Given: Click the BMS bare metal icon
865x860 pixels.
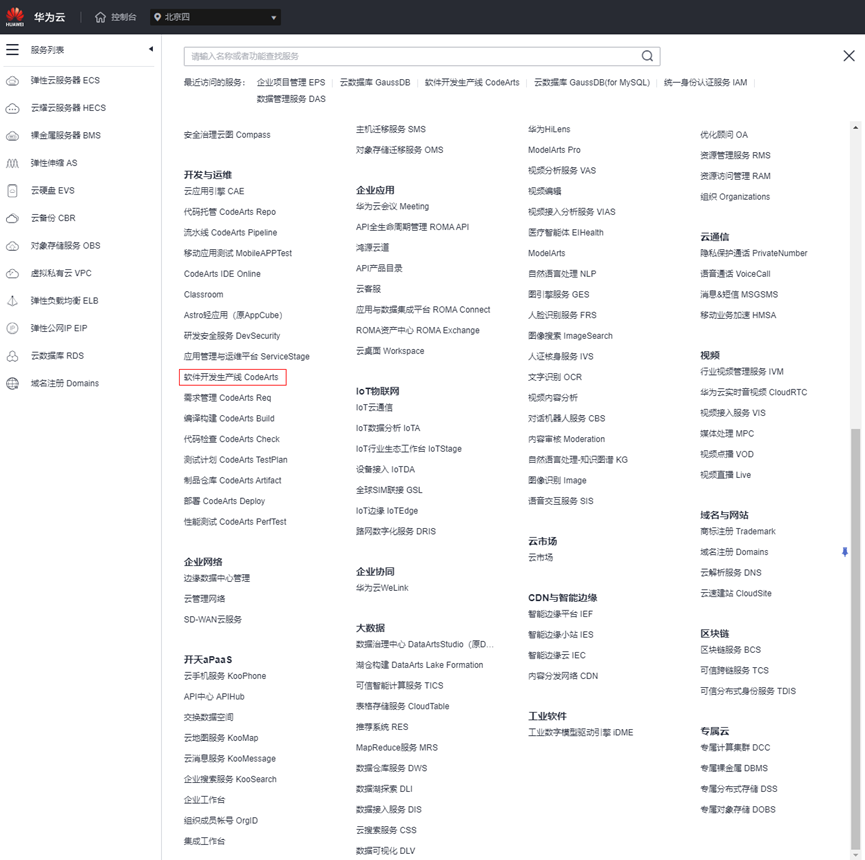Looking at the screenshot, I should coord(12,136).
